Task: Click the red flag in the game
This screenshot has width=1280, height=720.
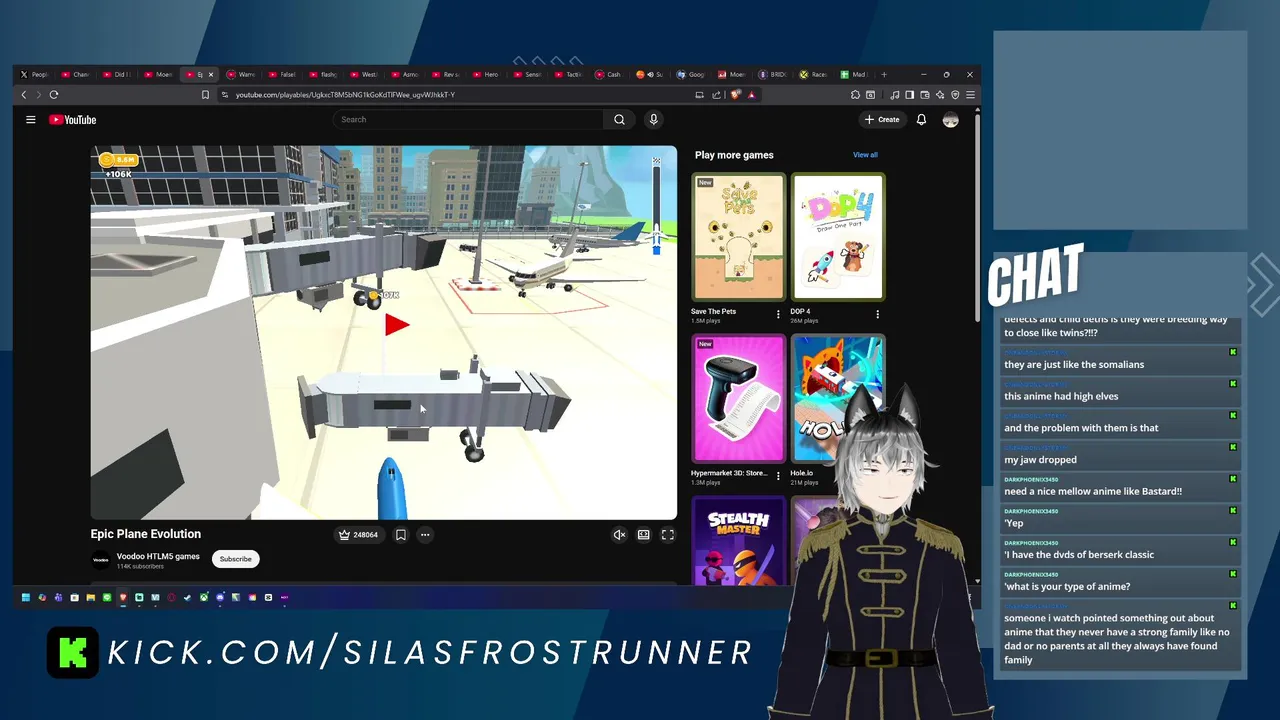Action: [x=396, y=324]
